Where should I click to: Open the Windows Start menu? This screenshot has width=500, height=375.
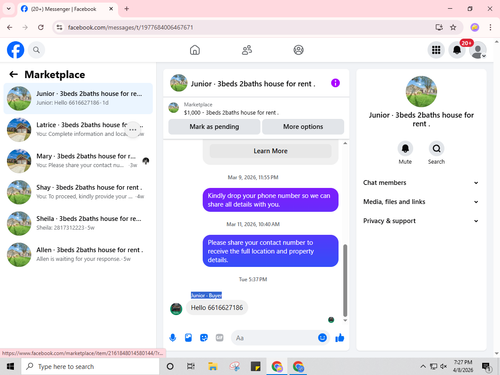[x=10, y=367]
